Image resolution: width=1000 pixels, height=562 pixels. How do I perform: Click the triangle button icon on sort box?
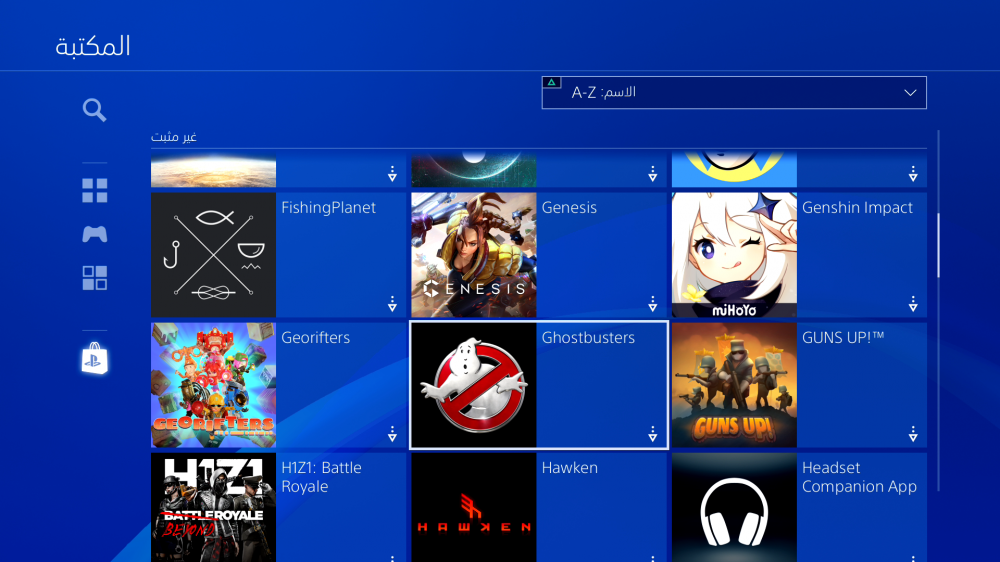click(552, 82)
